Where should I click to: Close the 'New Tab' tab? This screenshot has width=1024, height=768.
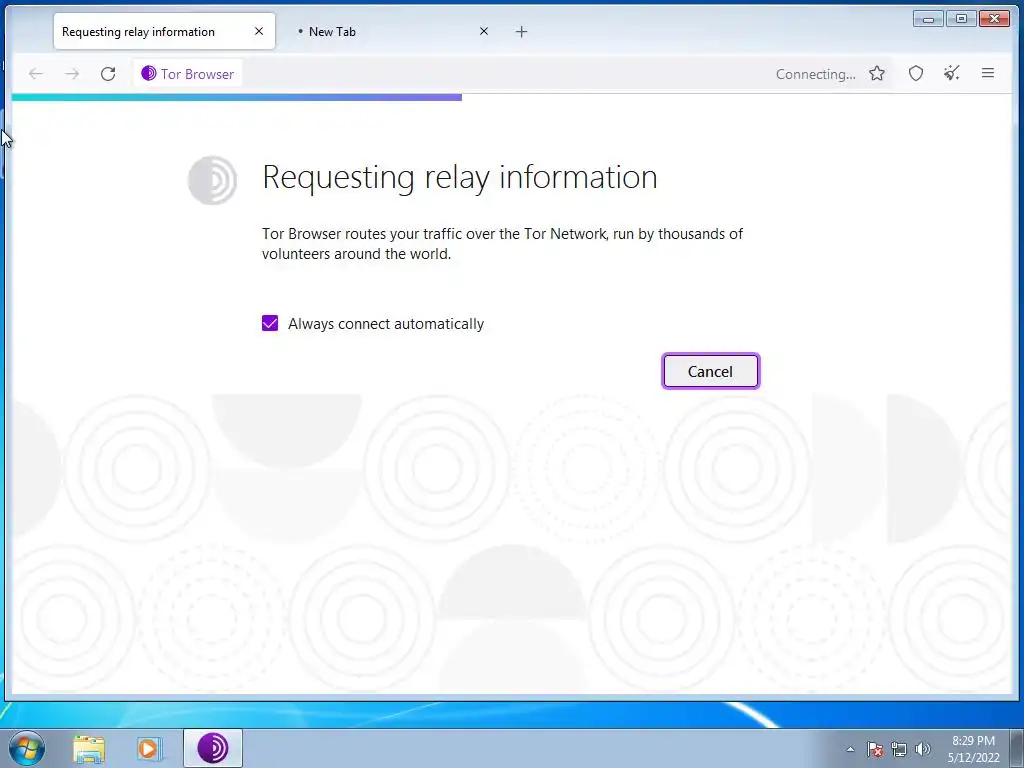(x=484, y=31)
